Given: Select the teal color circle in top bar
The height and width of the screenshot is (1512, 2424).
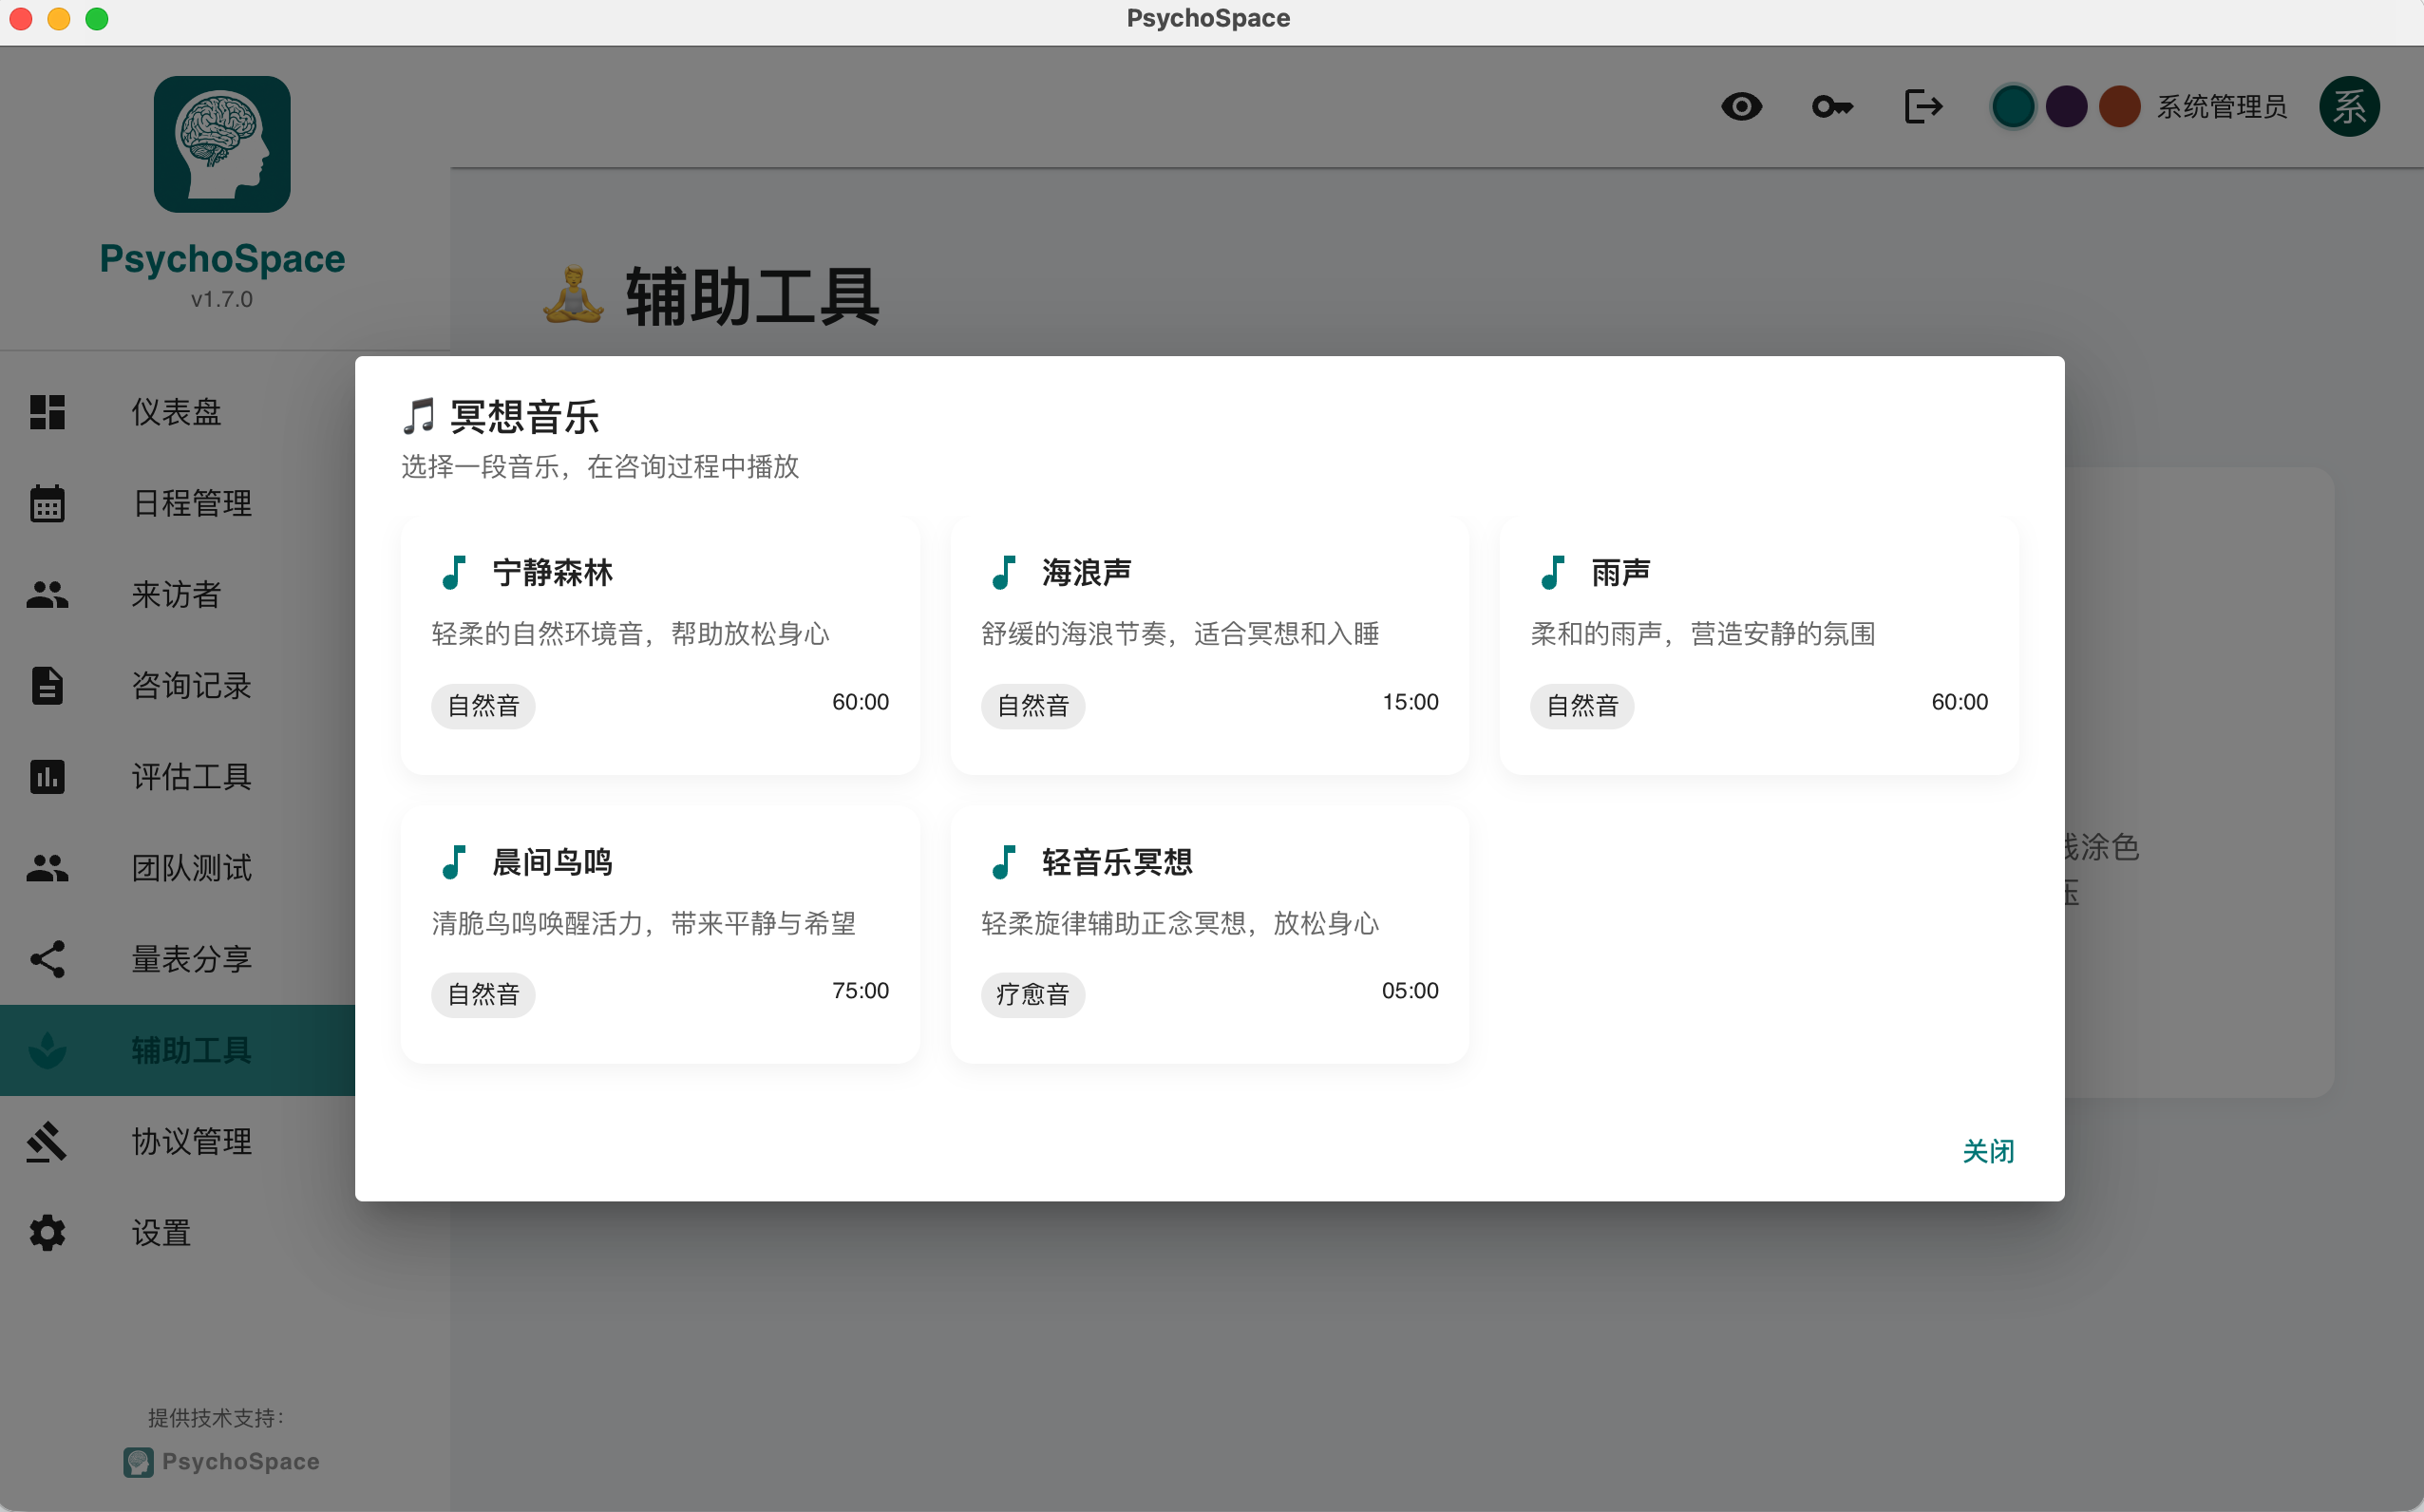Looking at the screenshot, I should (2012, 106).
